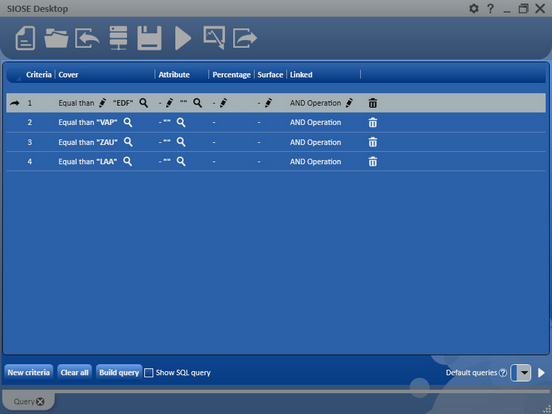Click the database server connection icon

click(x=118, y=38)
